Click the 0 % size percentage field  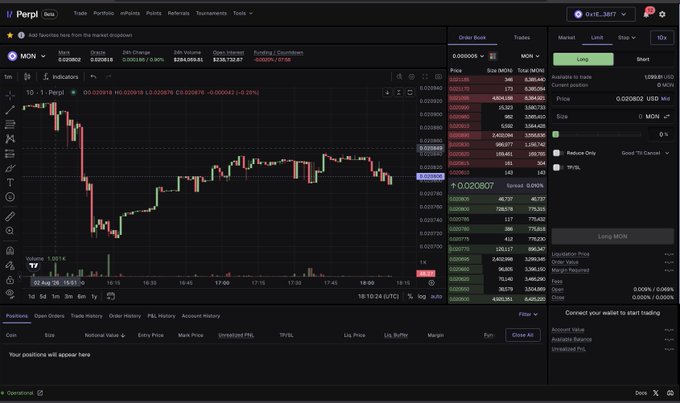tap(661, 134)
